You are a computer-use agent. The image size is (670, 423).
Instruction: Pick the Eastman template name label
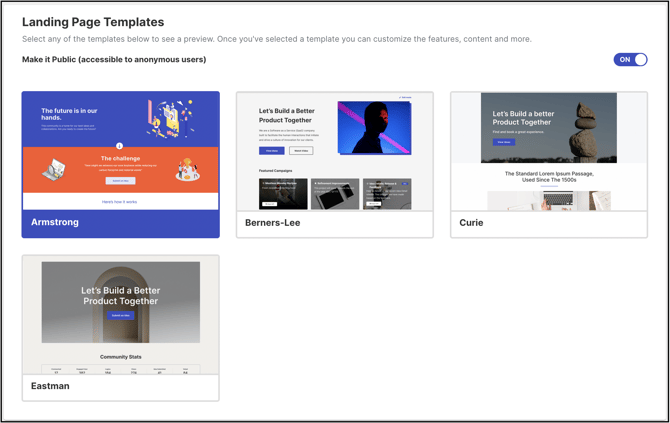point(50,386)
